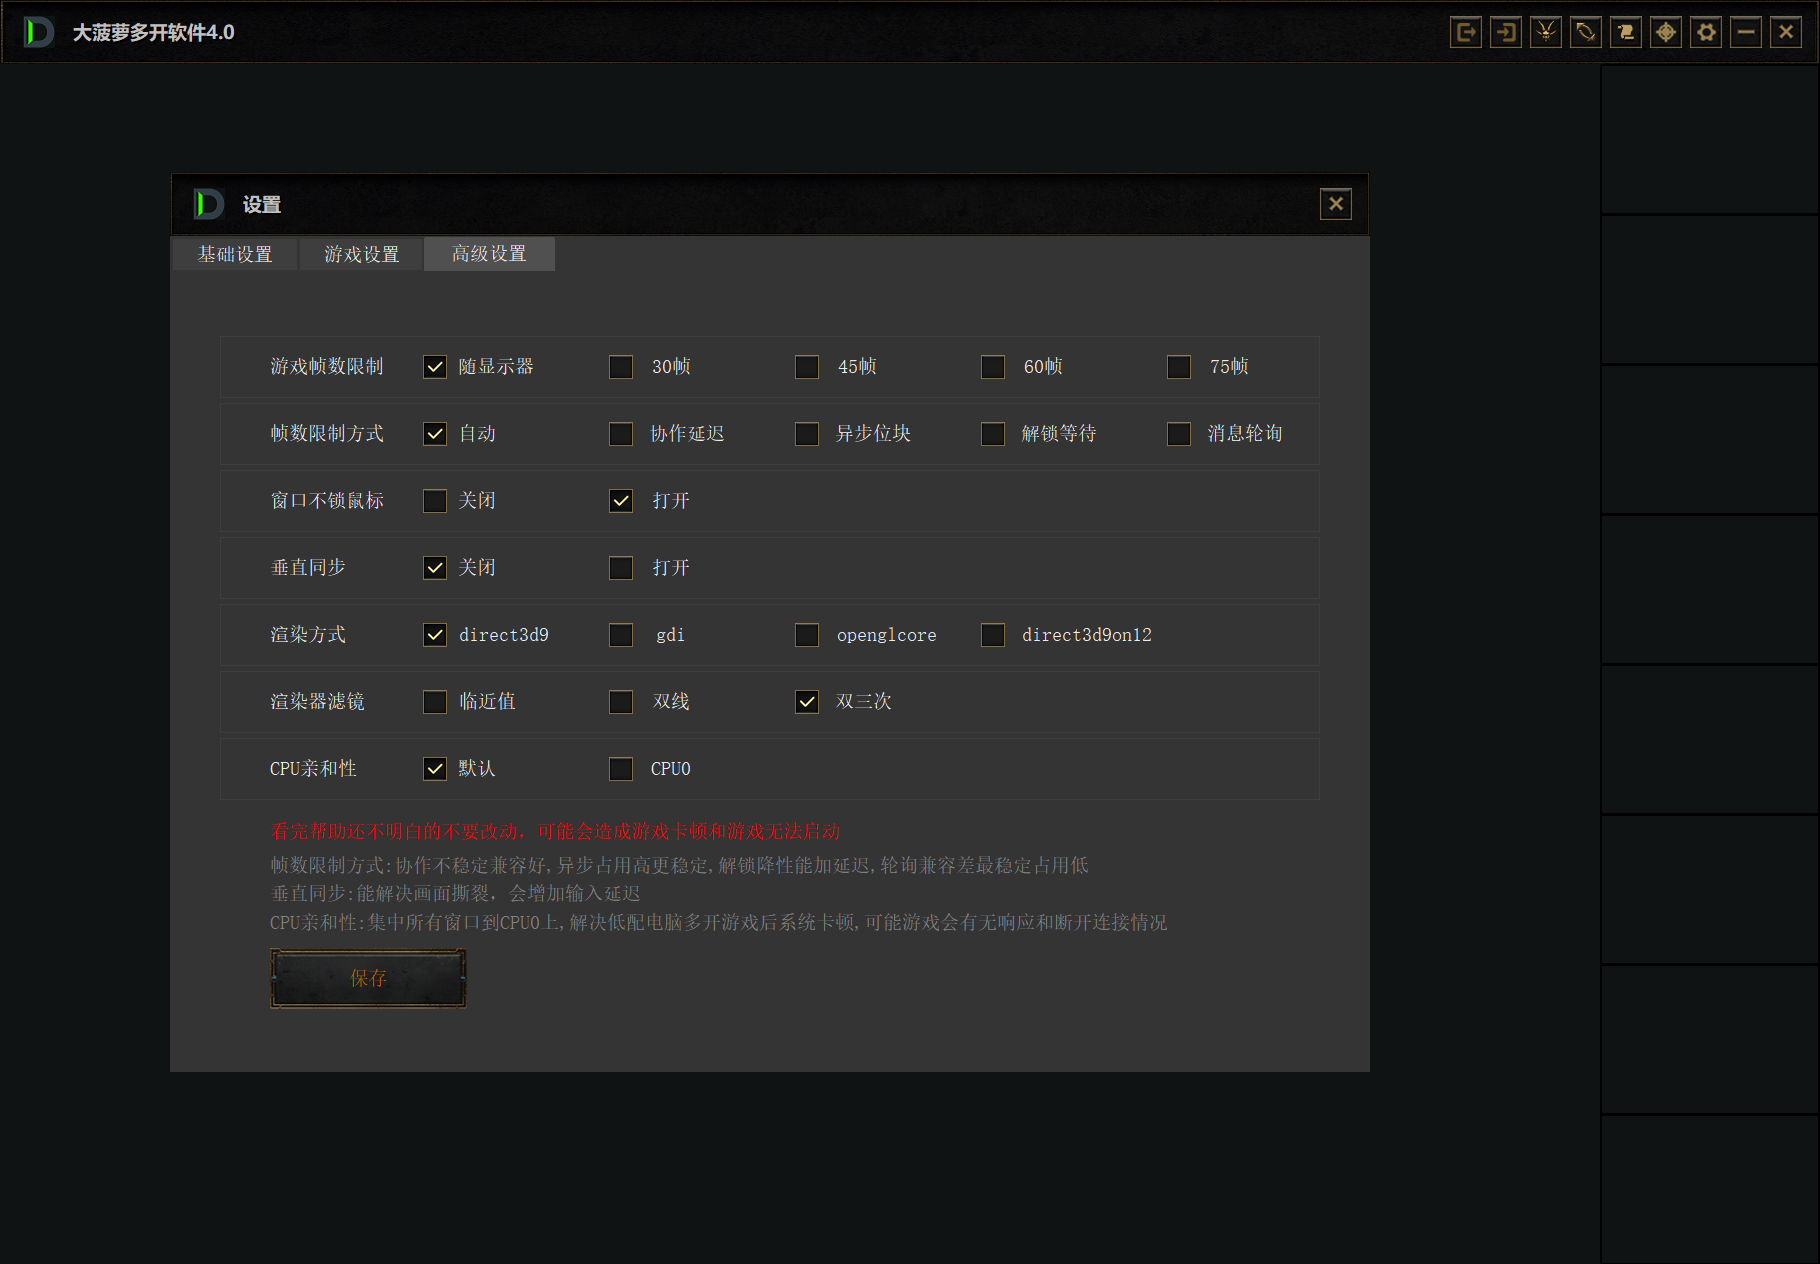Check 关闭 for 窗口不锁鼠标
Screen dimensions: 1820x1264
tap(435, 501)
